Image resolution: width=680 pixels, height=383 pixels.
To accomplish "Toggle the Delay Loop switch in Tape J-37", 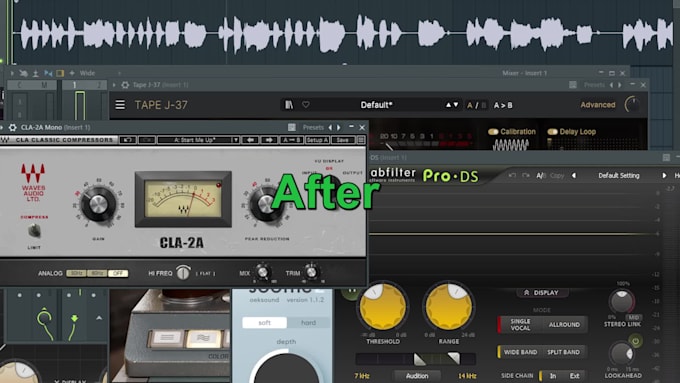I will point(552,132).
